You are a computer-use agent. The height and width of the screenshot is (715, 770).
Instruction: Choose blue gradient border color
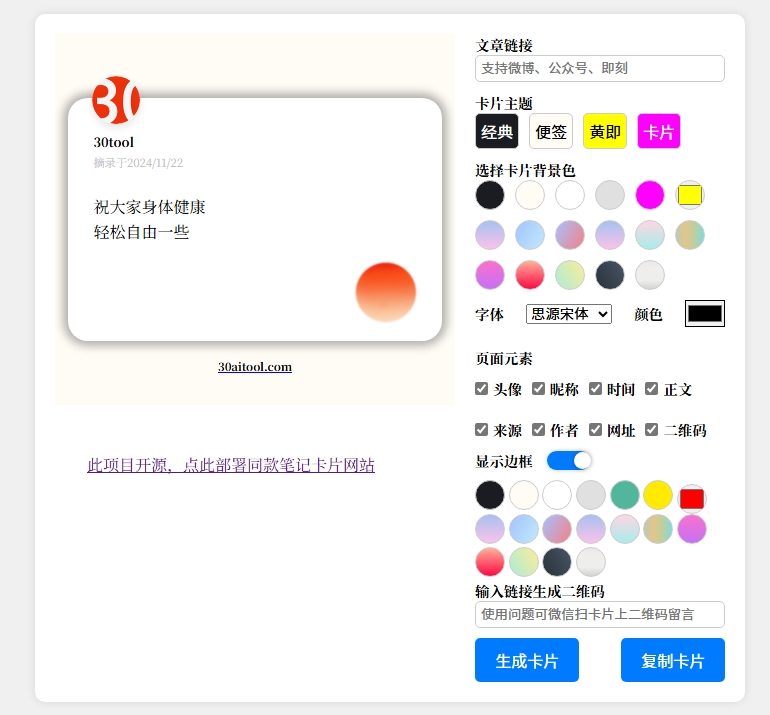coord(523,529)
